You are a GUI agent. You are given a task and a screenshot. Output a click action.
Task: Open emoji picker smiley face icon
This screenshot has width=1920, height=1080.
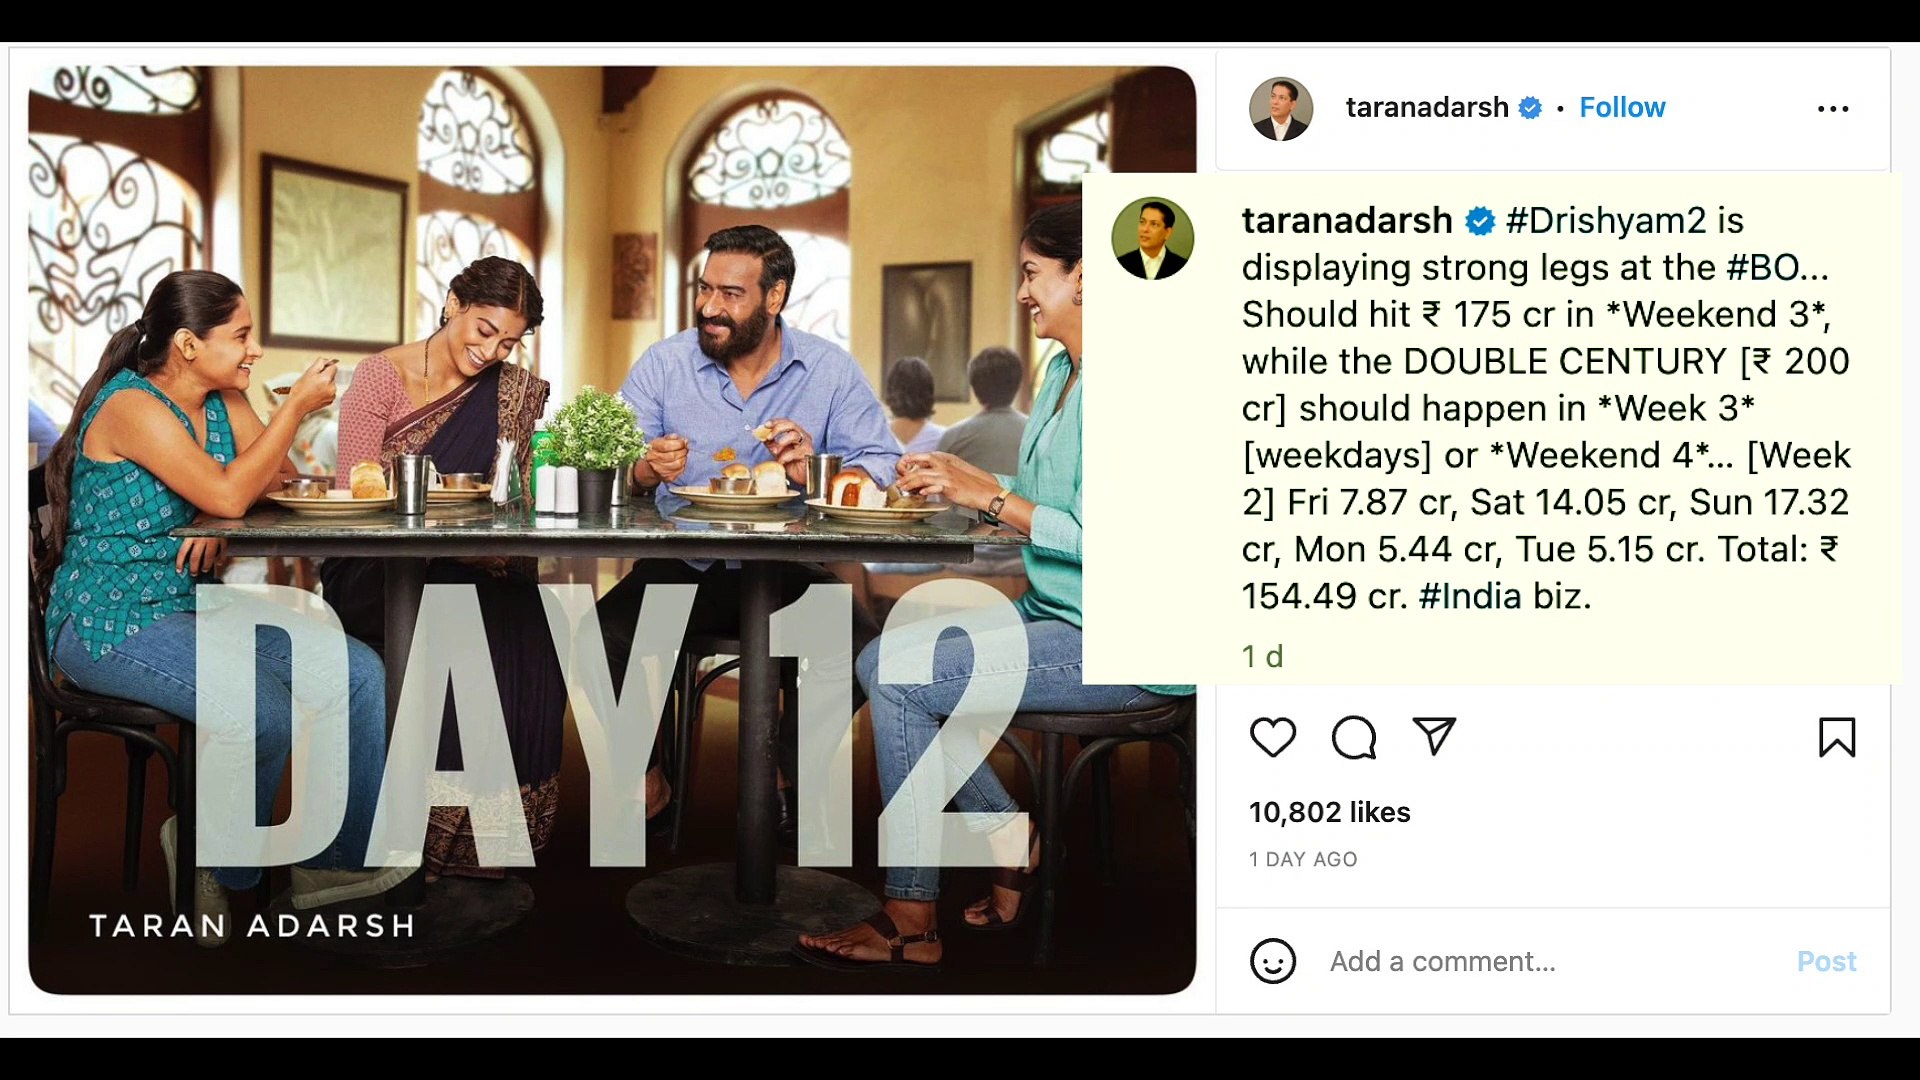[x=1273, y=961]
